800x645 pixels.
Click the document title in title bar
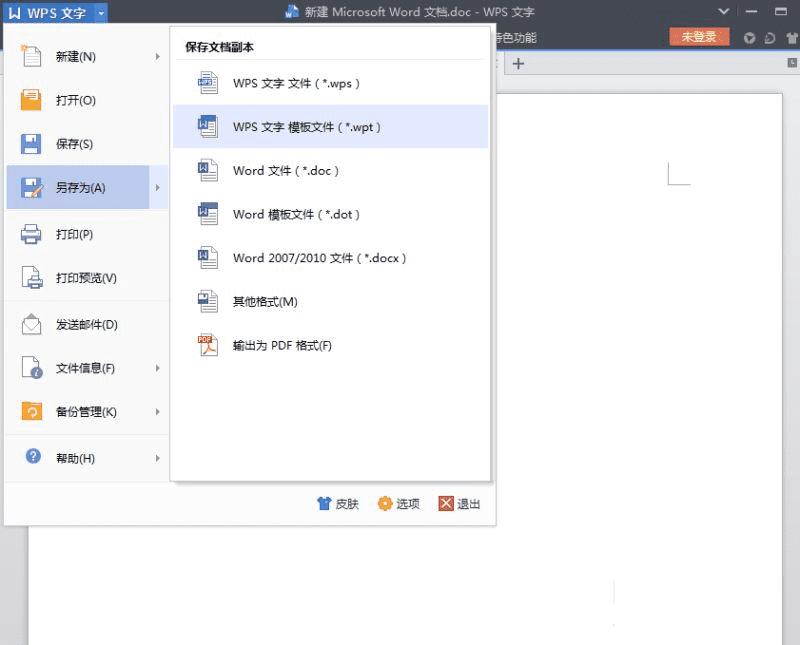(419, 12)
